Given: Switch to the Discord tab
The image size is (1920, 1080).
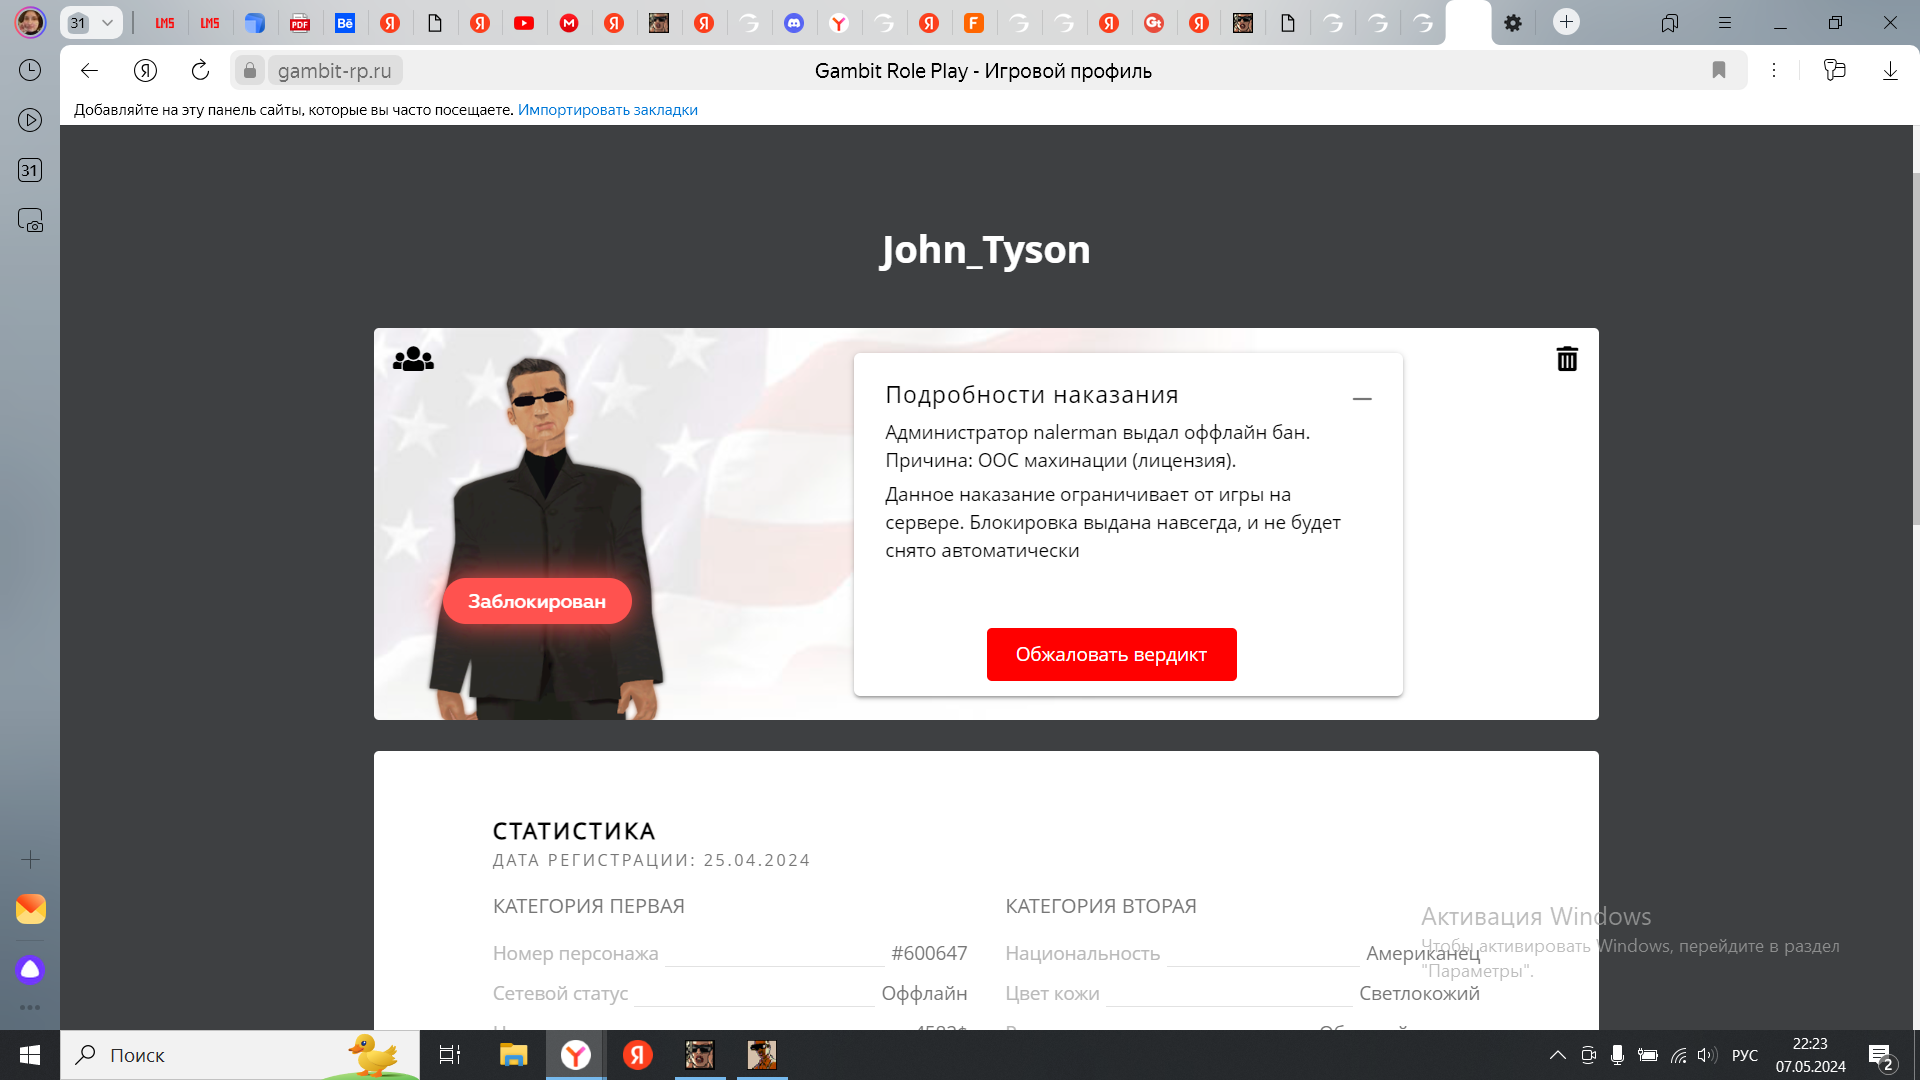Looking at the screenshot, I should (x=794, y=23).
